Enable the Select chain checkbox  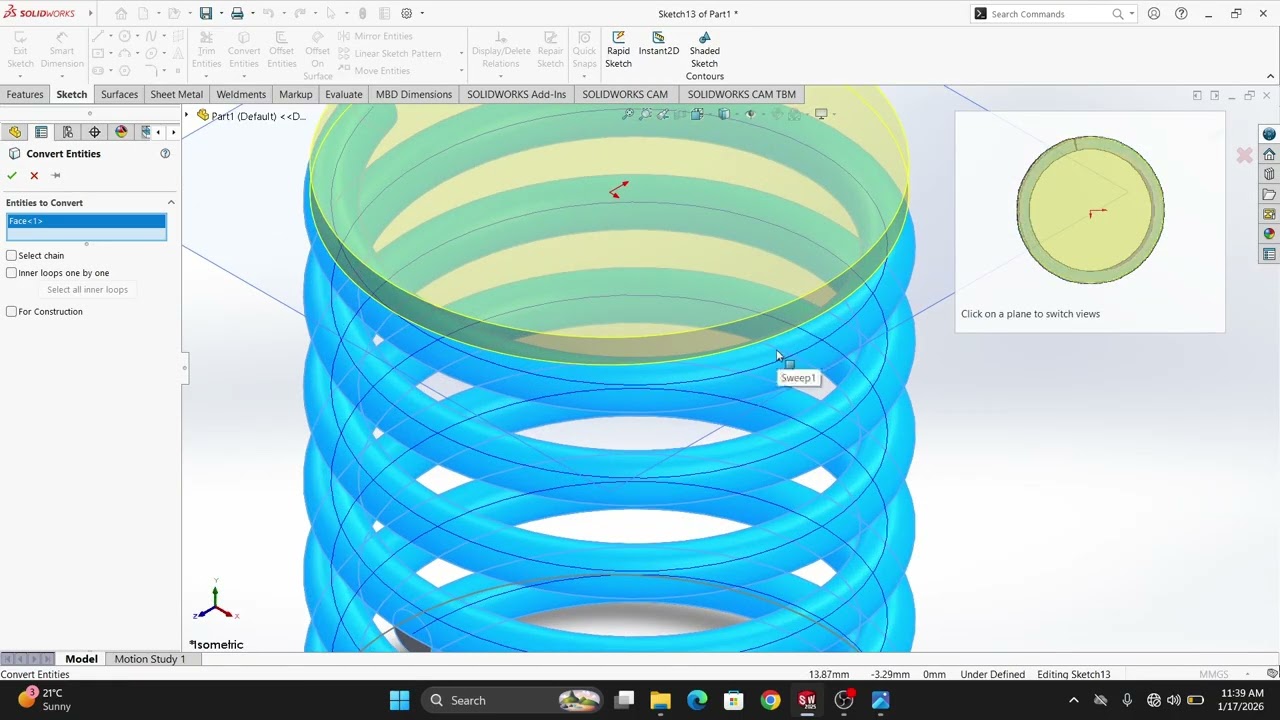click(12, 255)
